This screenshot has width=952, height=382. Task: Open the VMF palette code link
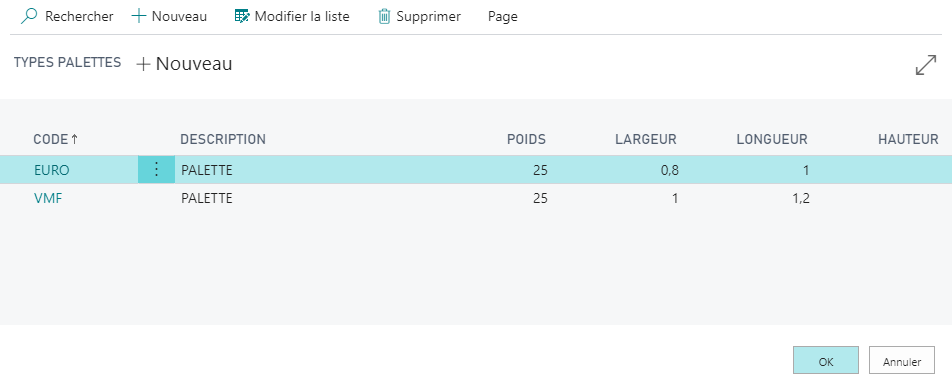pyautogui.click(x=48, y=198)
